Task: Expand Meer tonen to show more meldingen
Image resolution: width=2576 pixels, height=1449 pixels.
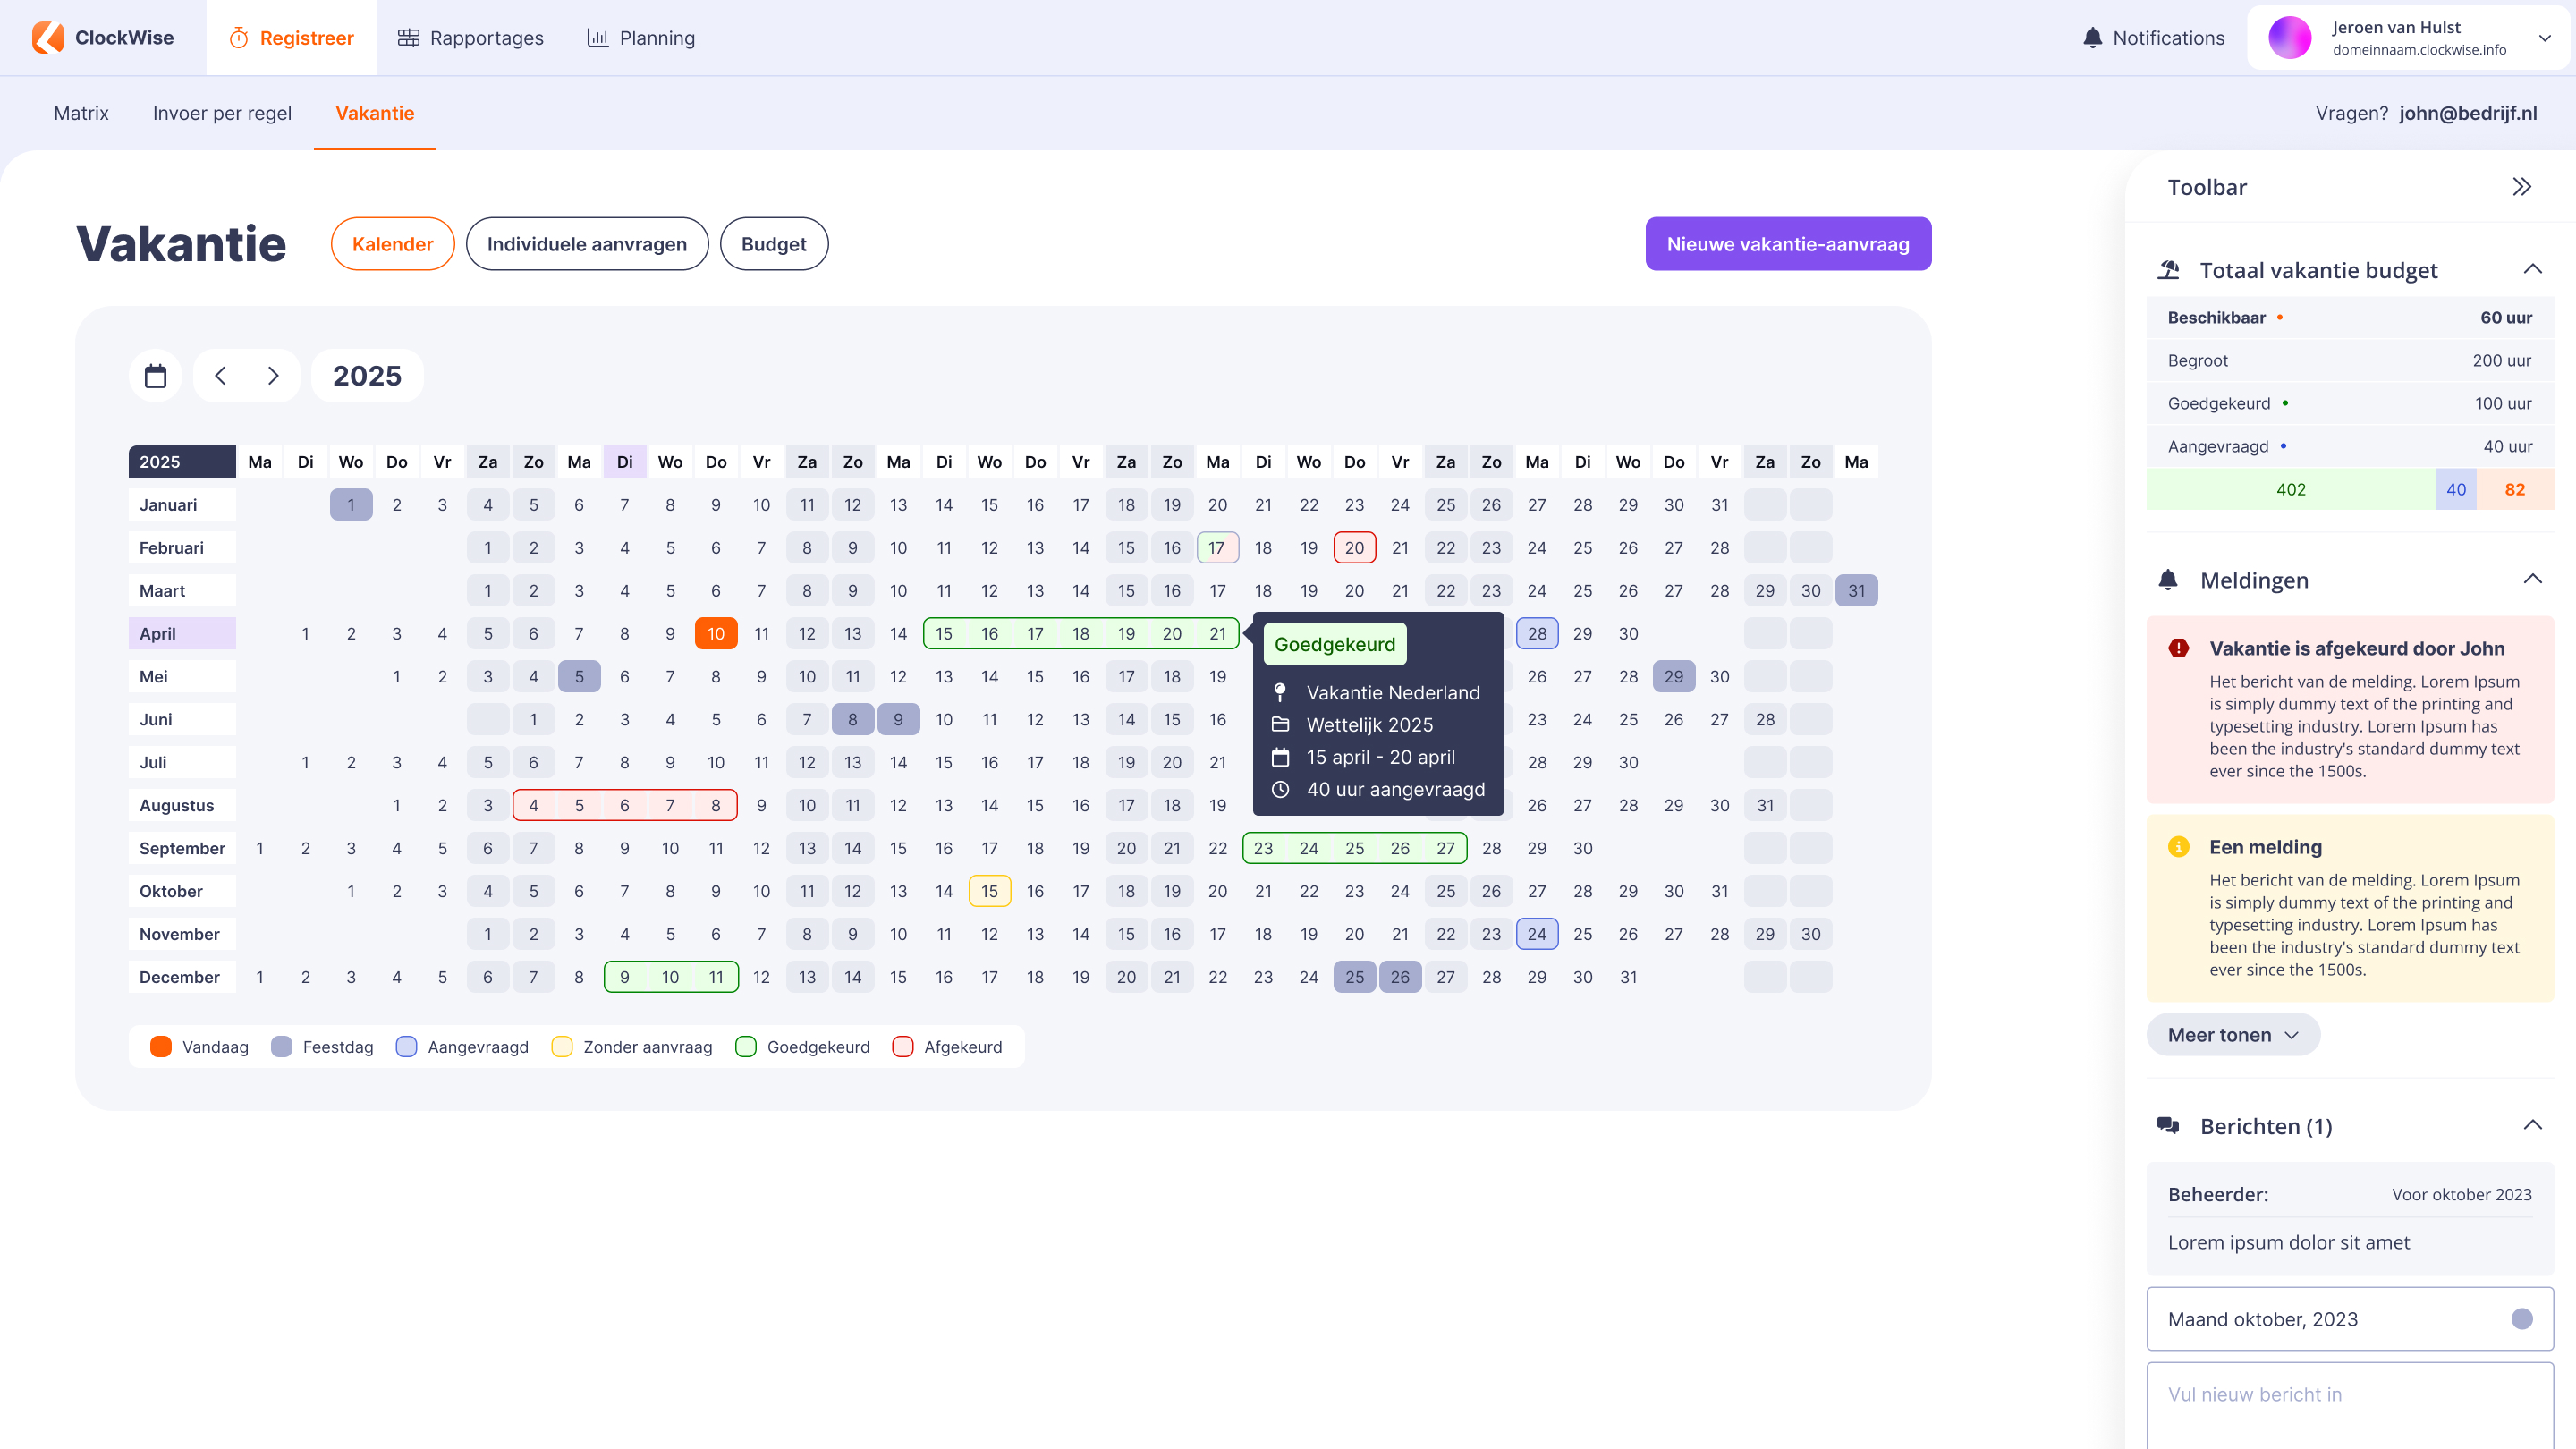Action: click(2232, 1035)
